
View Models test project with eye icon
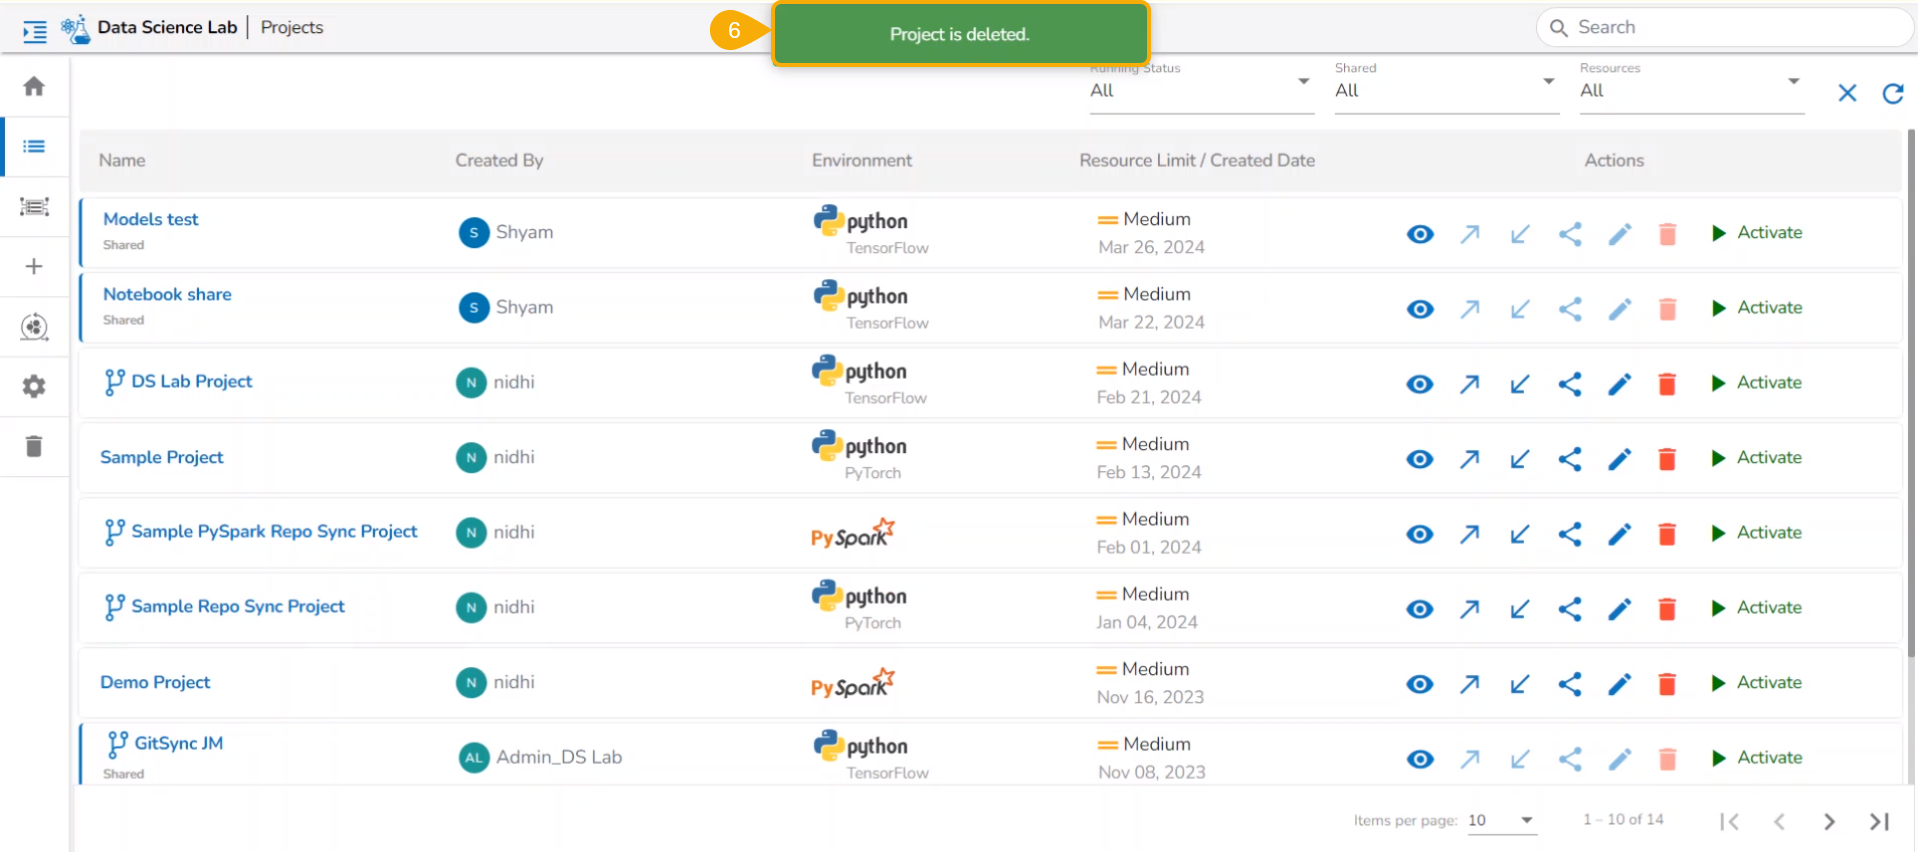point(1419,234)
